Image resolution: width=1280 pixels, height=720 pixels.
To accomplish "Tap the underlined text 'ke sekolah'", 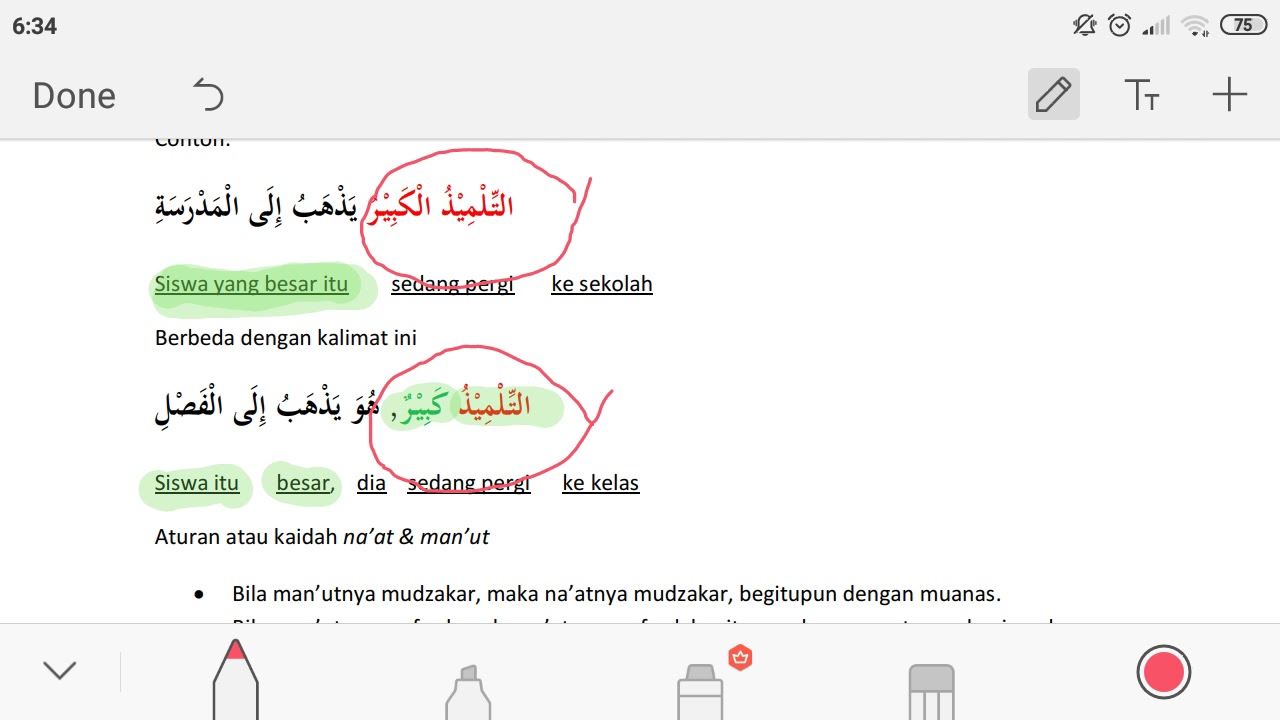I will (x=602, y=284).
